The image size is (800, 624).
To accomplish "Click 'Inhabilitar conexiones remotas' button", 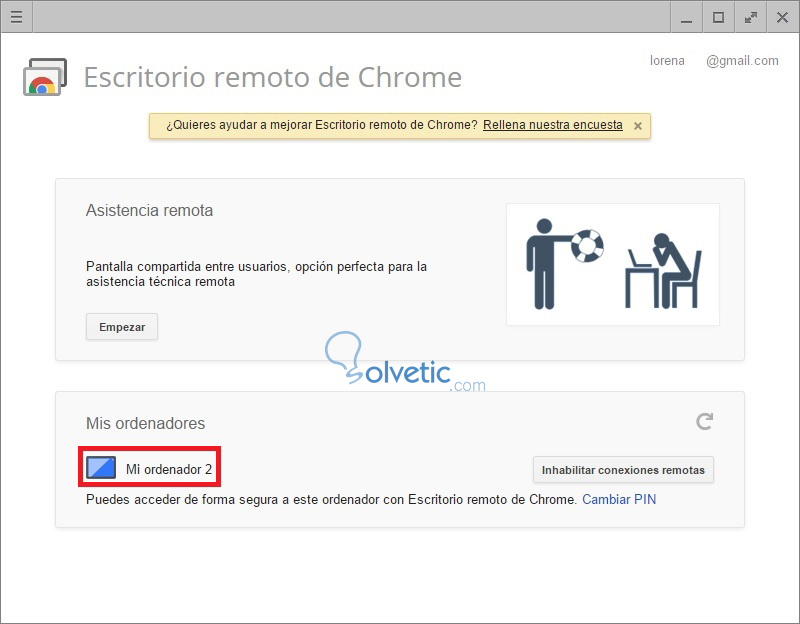I will tap(623, 470).
